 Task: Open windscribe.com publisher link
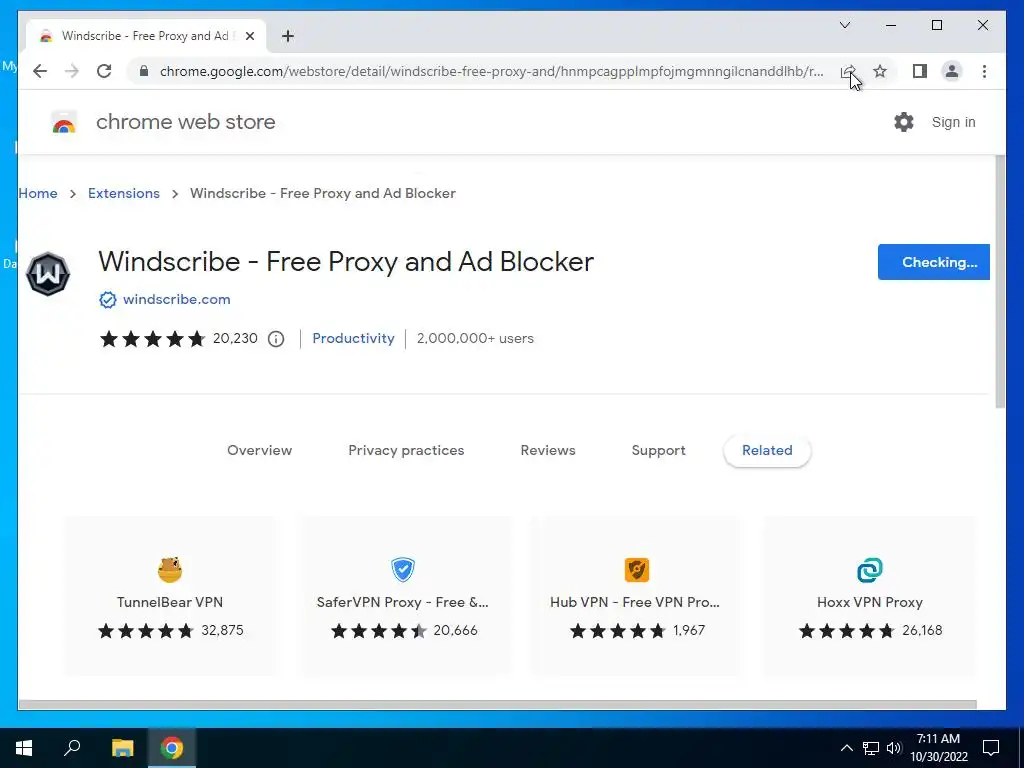(x=176, y=299)
